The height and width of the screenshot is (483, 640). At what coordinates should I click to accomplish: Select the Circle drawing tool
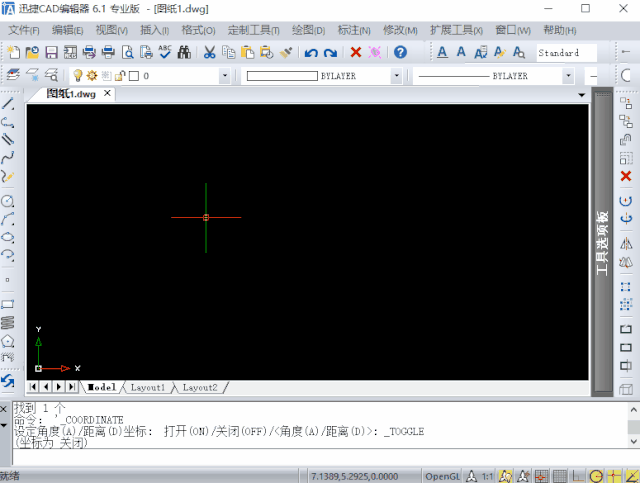click(x=8, y=201)
